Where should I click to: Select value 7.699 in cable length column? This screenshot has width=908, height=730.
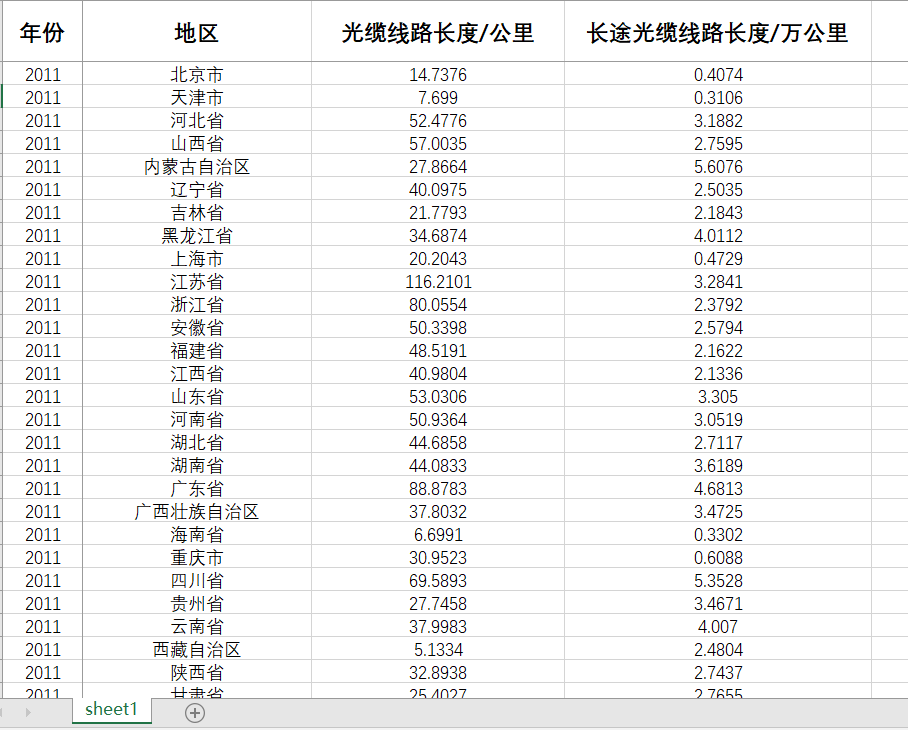(438, 97)
